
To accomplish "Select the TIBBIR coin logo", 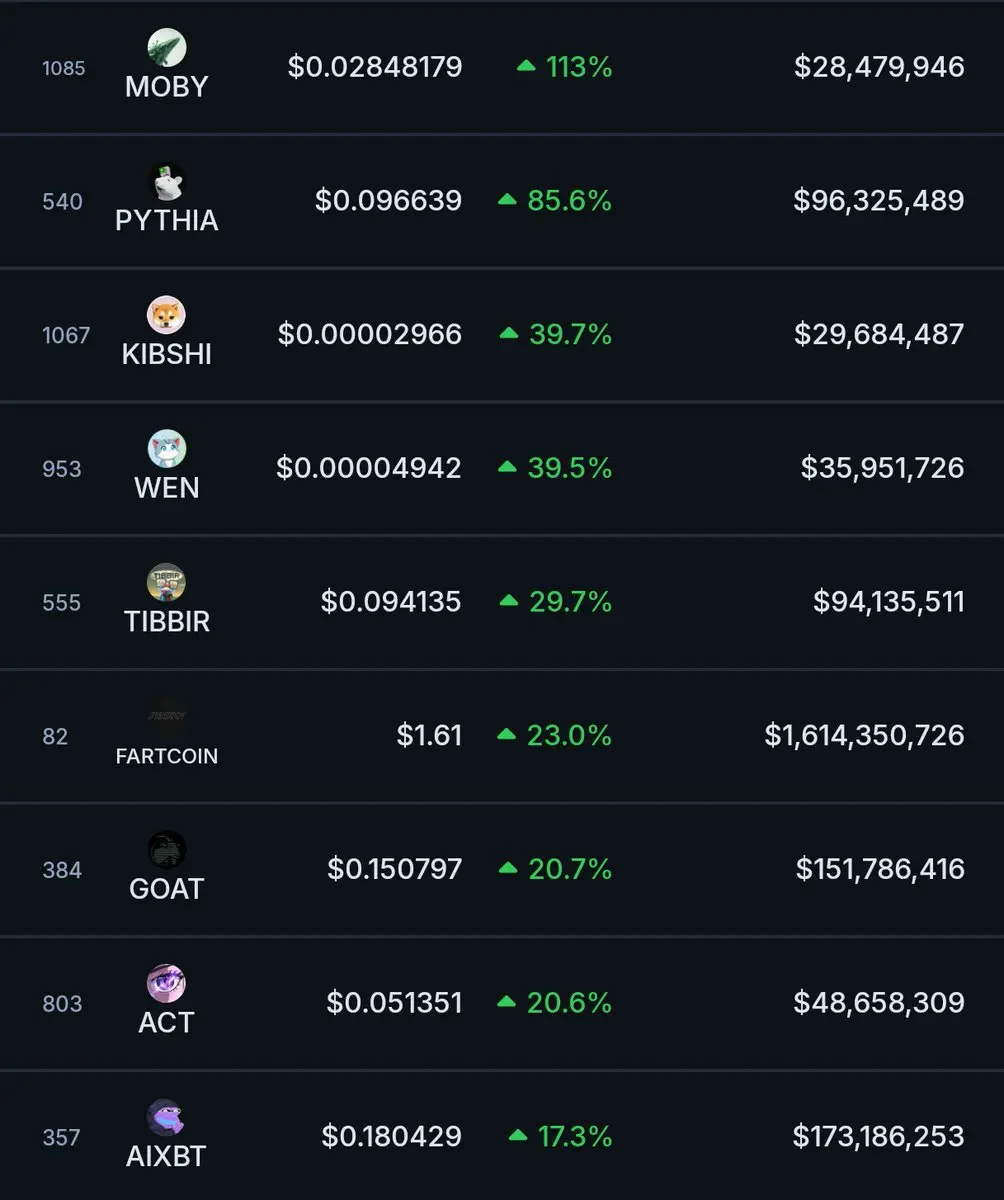I will pos(167,583).
